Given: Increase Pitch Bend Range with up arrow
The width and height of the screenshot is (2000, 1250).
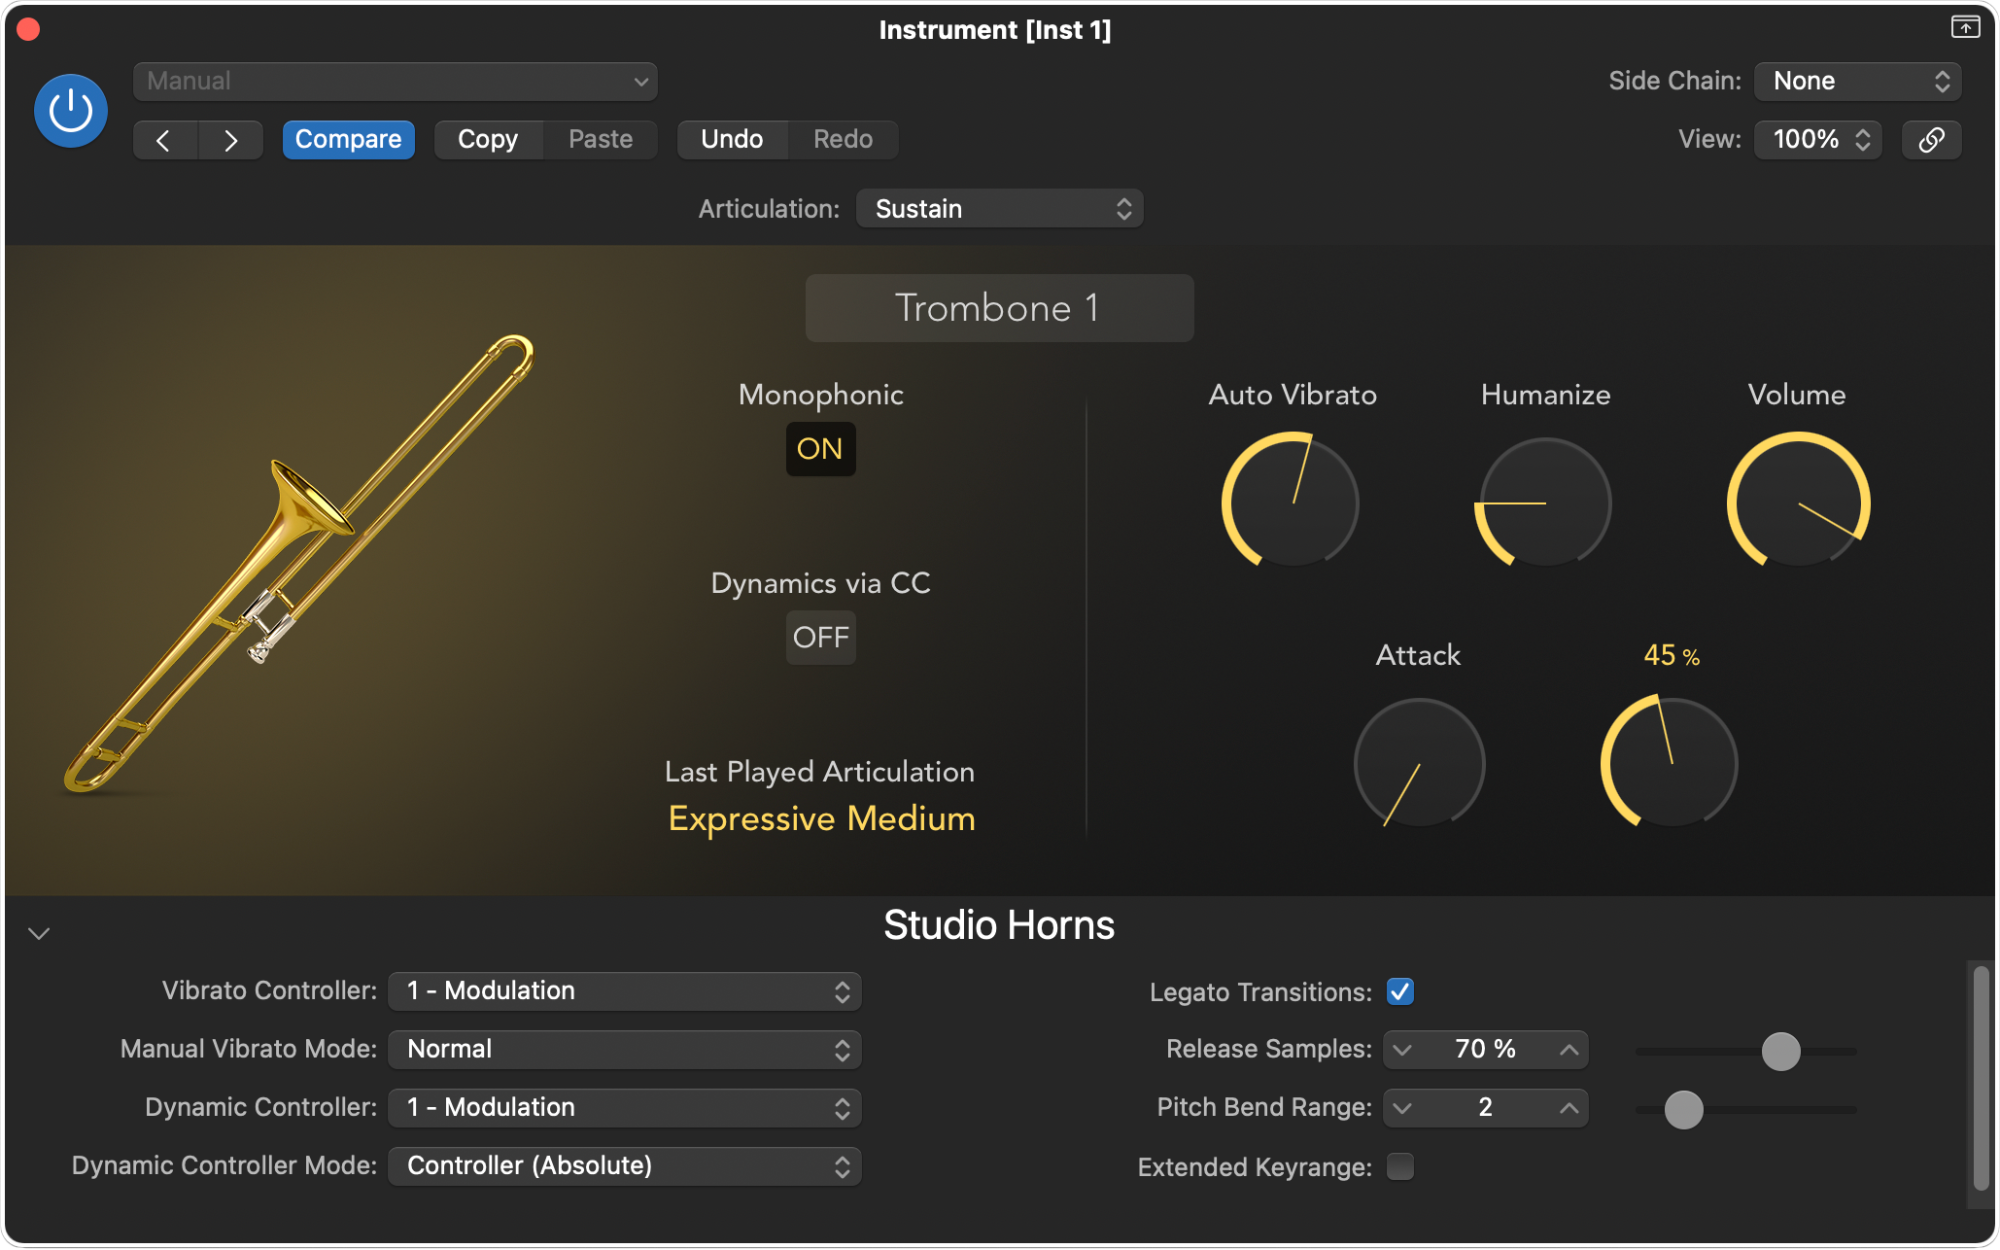Looking at the screenshot, I should click(x=1569, y=1108).
